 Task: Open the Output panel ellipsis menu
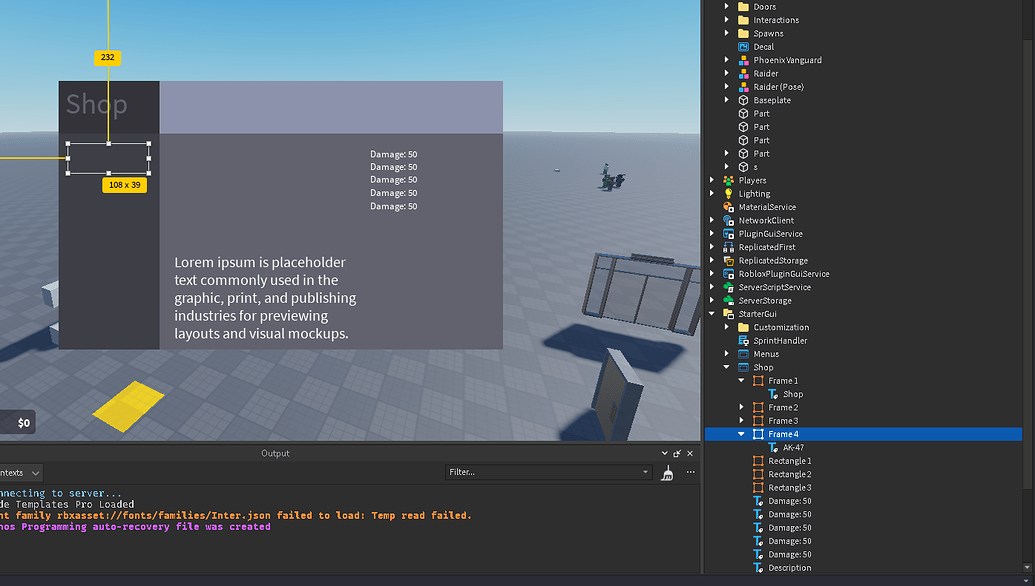tap(691, 472)
